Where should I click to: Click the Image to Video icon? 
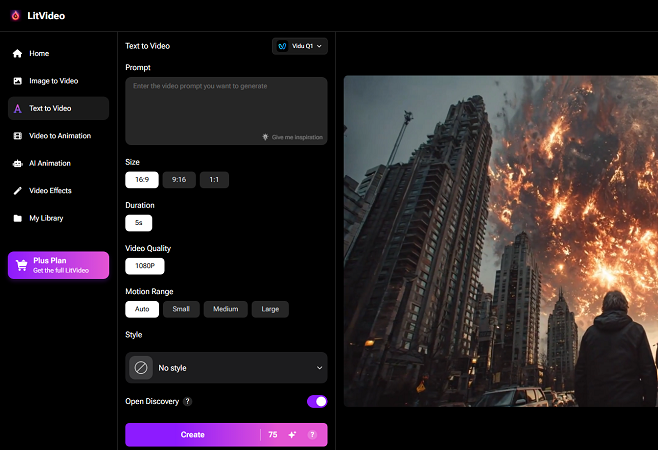[17, 80]
